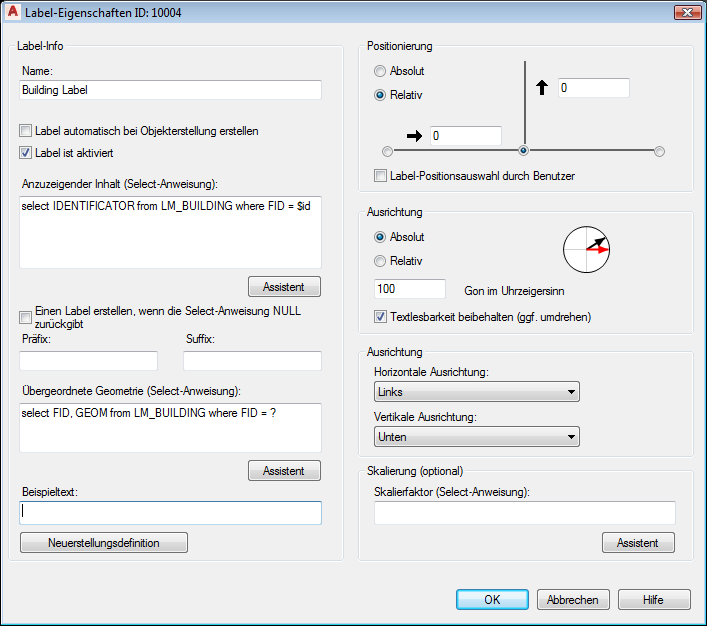Select left anchor point on positioning line
This screenshot has width=707, height=626.
[x=387, y=151]
